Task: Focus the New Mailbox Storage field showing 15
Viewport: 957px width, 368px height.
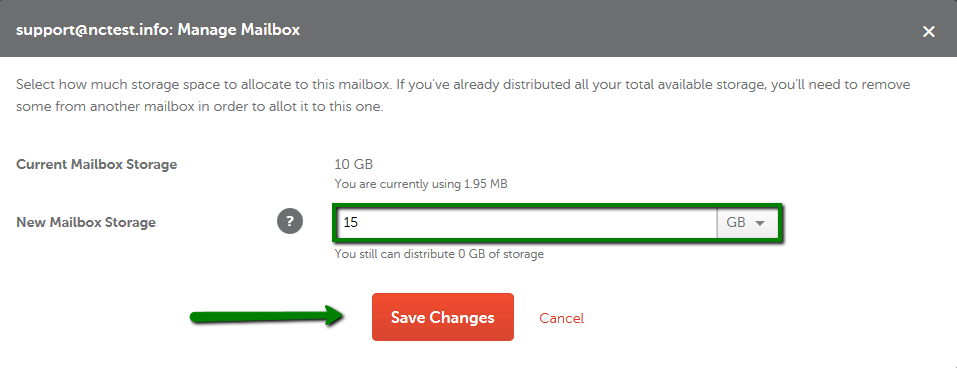Action: [525, 223]
